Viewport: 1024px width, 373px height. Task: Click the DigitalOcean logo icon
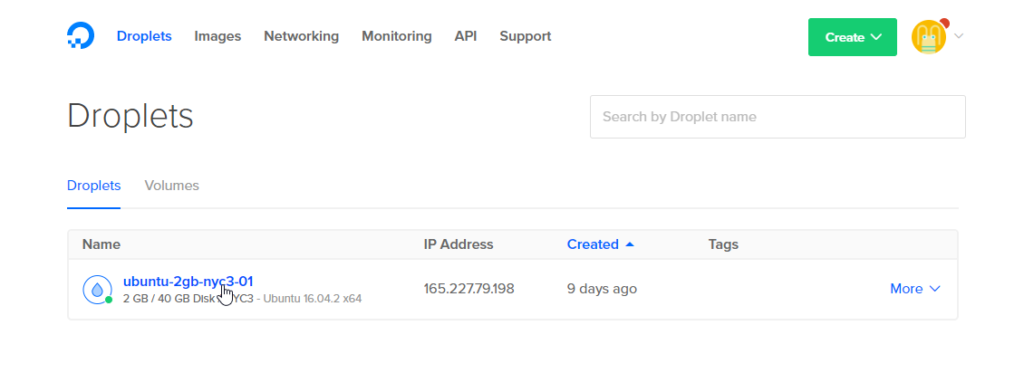tap(80, 36)
